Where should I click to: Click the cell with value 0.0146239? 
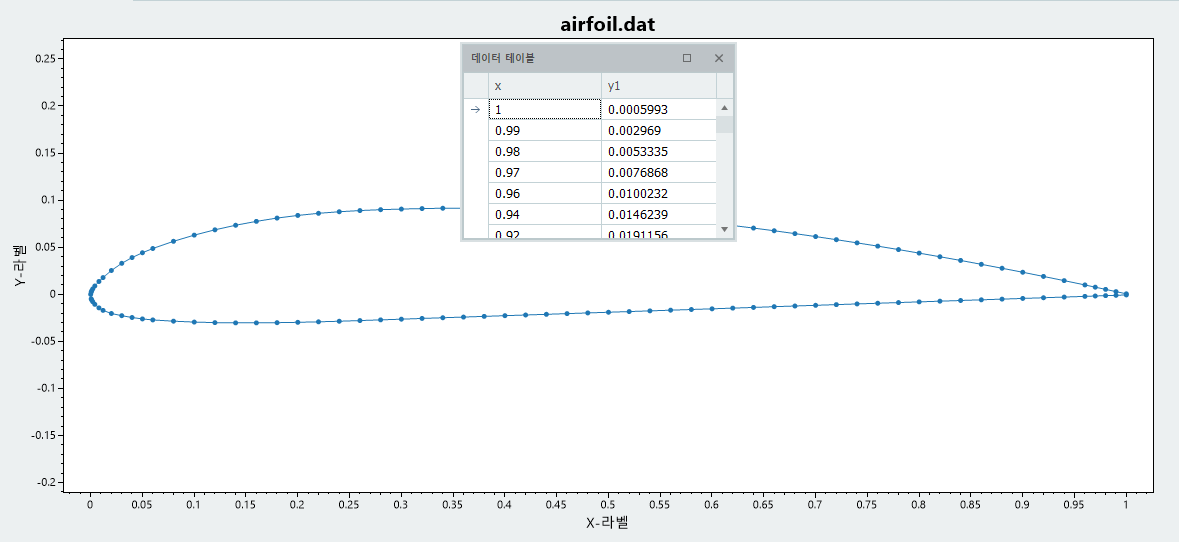659,215
